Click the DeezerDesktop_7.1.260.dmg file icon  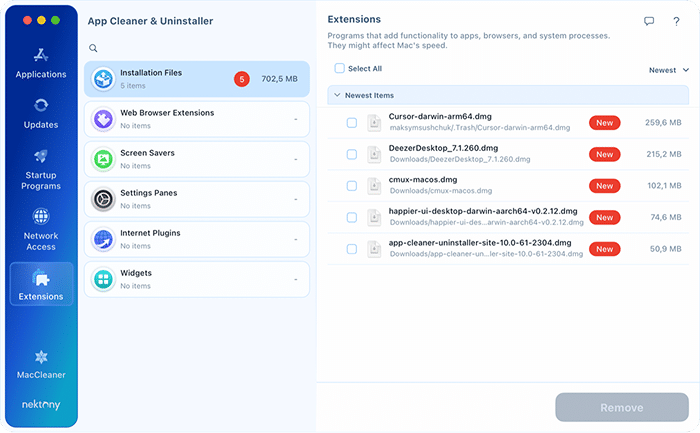374,154
